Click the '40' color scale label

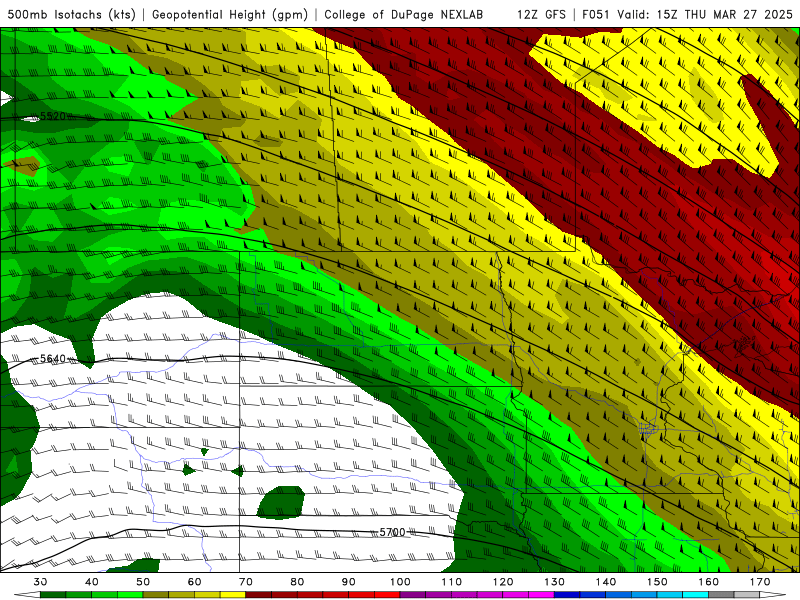(92, 582)
